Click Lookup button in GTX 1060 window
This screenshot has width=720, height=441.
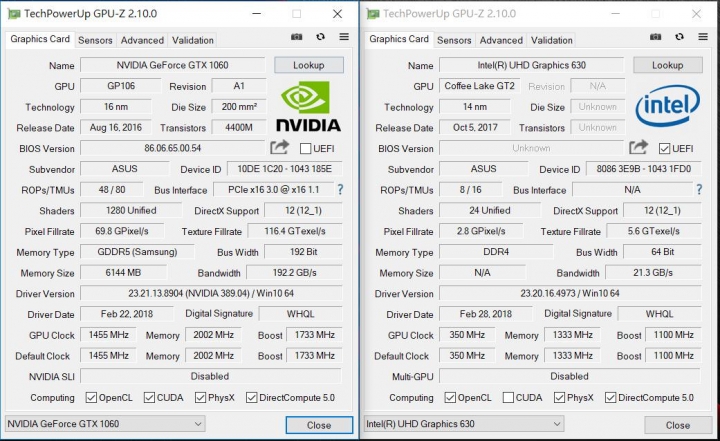point(309,65)
